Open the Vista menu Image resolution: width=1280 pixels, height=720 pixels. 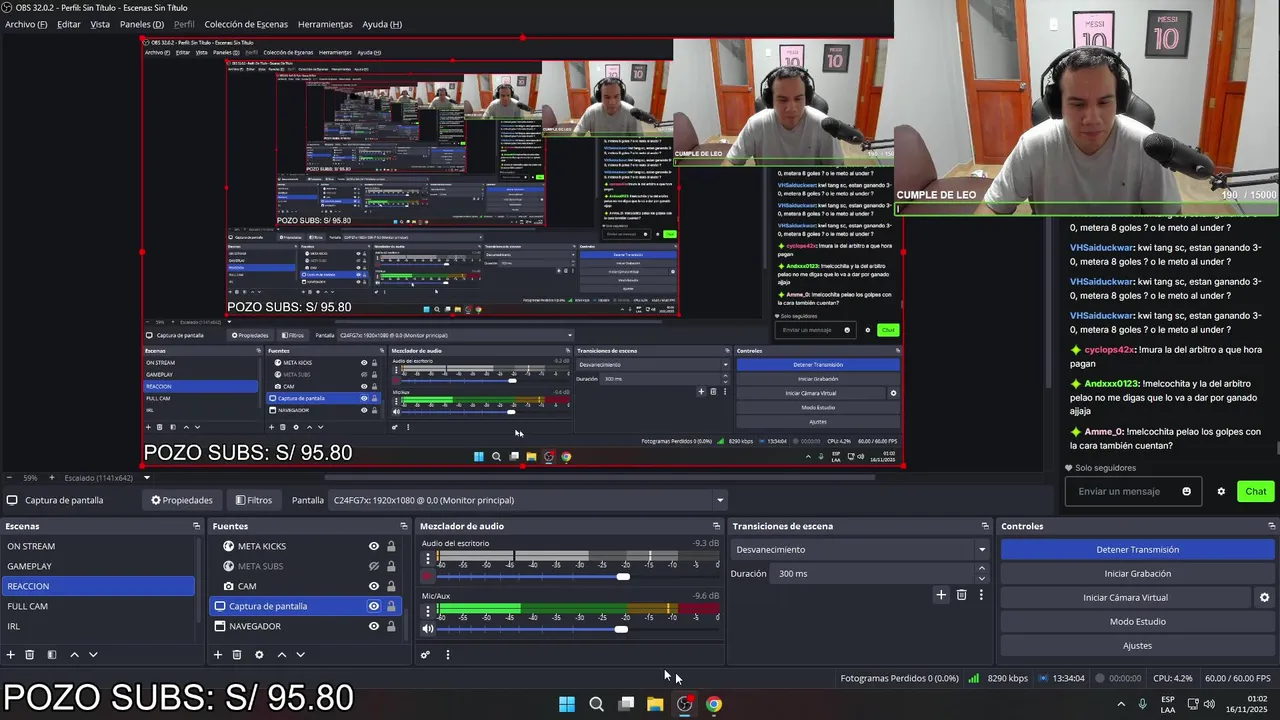(100, 24)
